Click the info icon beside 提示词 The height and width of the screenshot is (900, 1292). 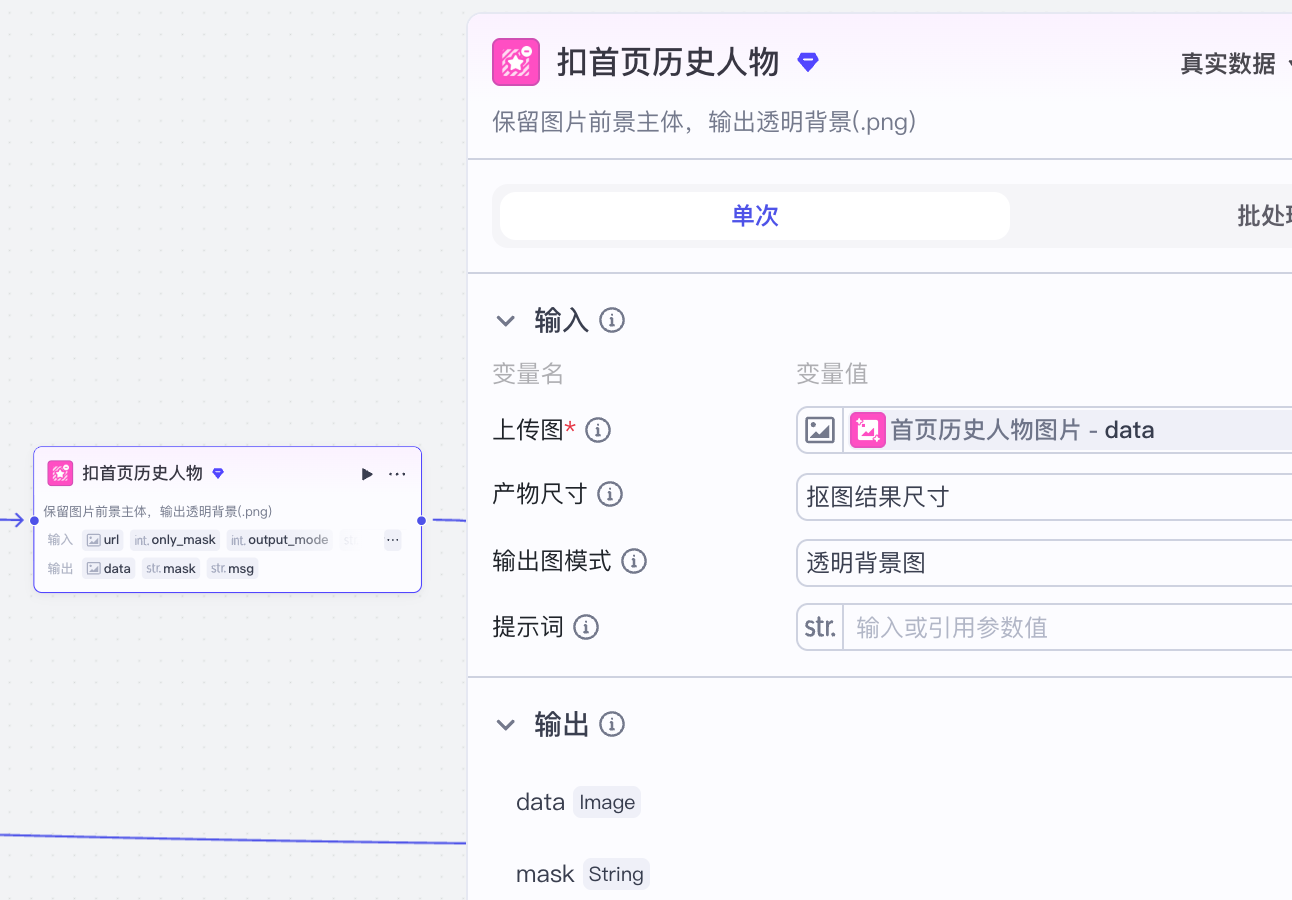coord(586,627)
